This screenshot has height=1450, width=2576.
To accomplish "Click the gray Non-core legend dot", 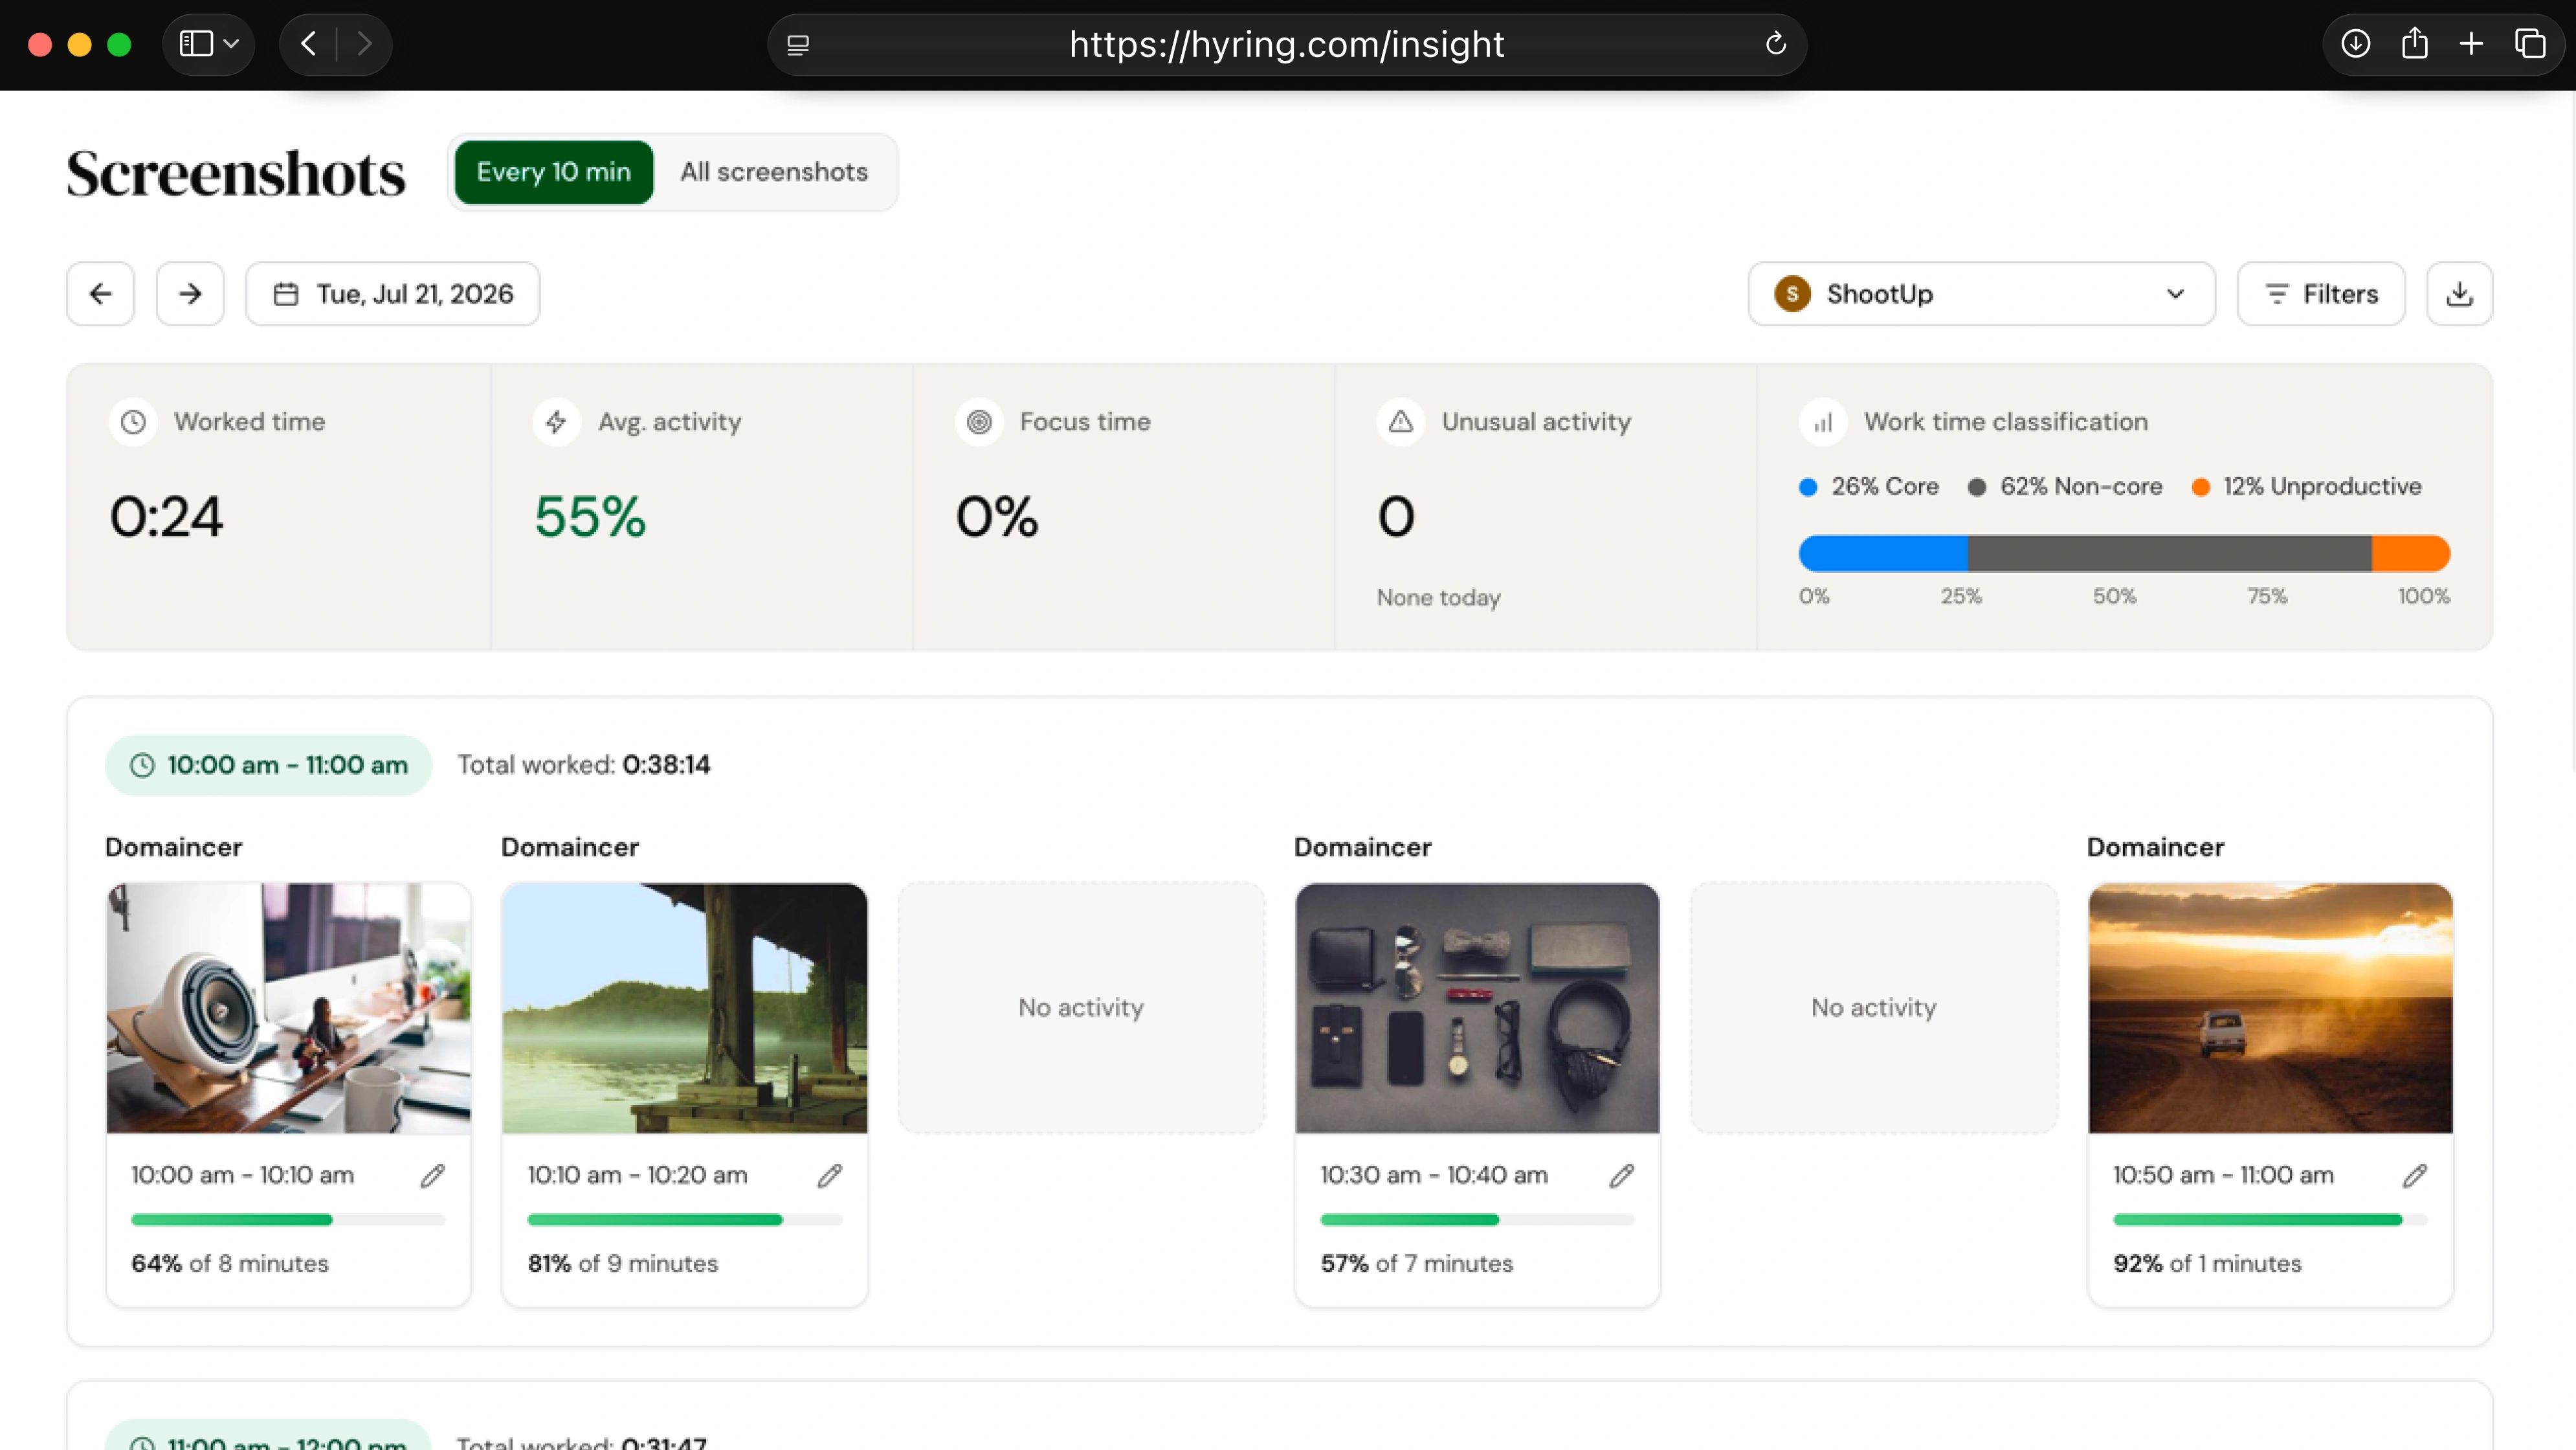I will point(1977,487).
